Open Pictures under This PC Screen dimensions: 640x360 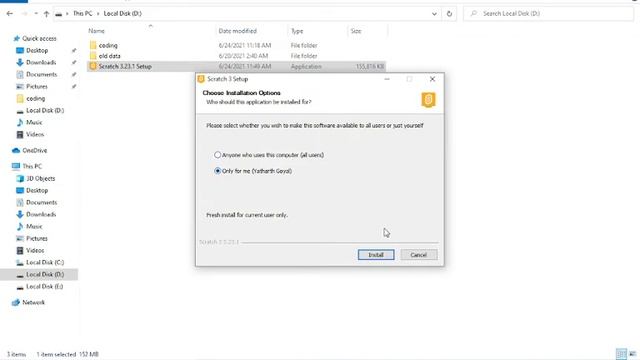37,238
